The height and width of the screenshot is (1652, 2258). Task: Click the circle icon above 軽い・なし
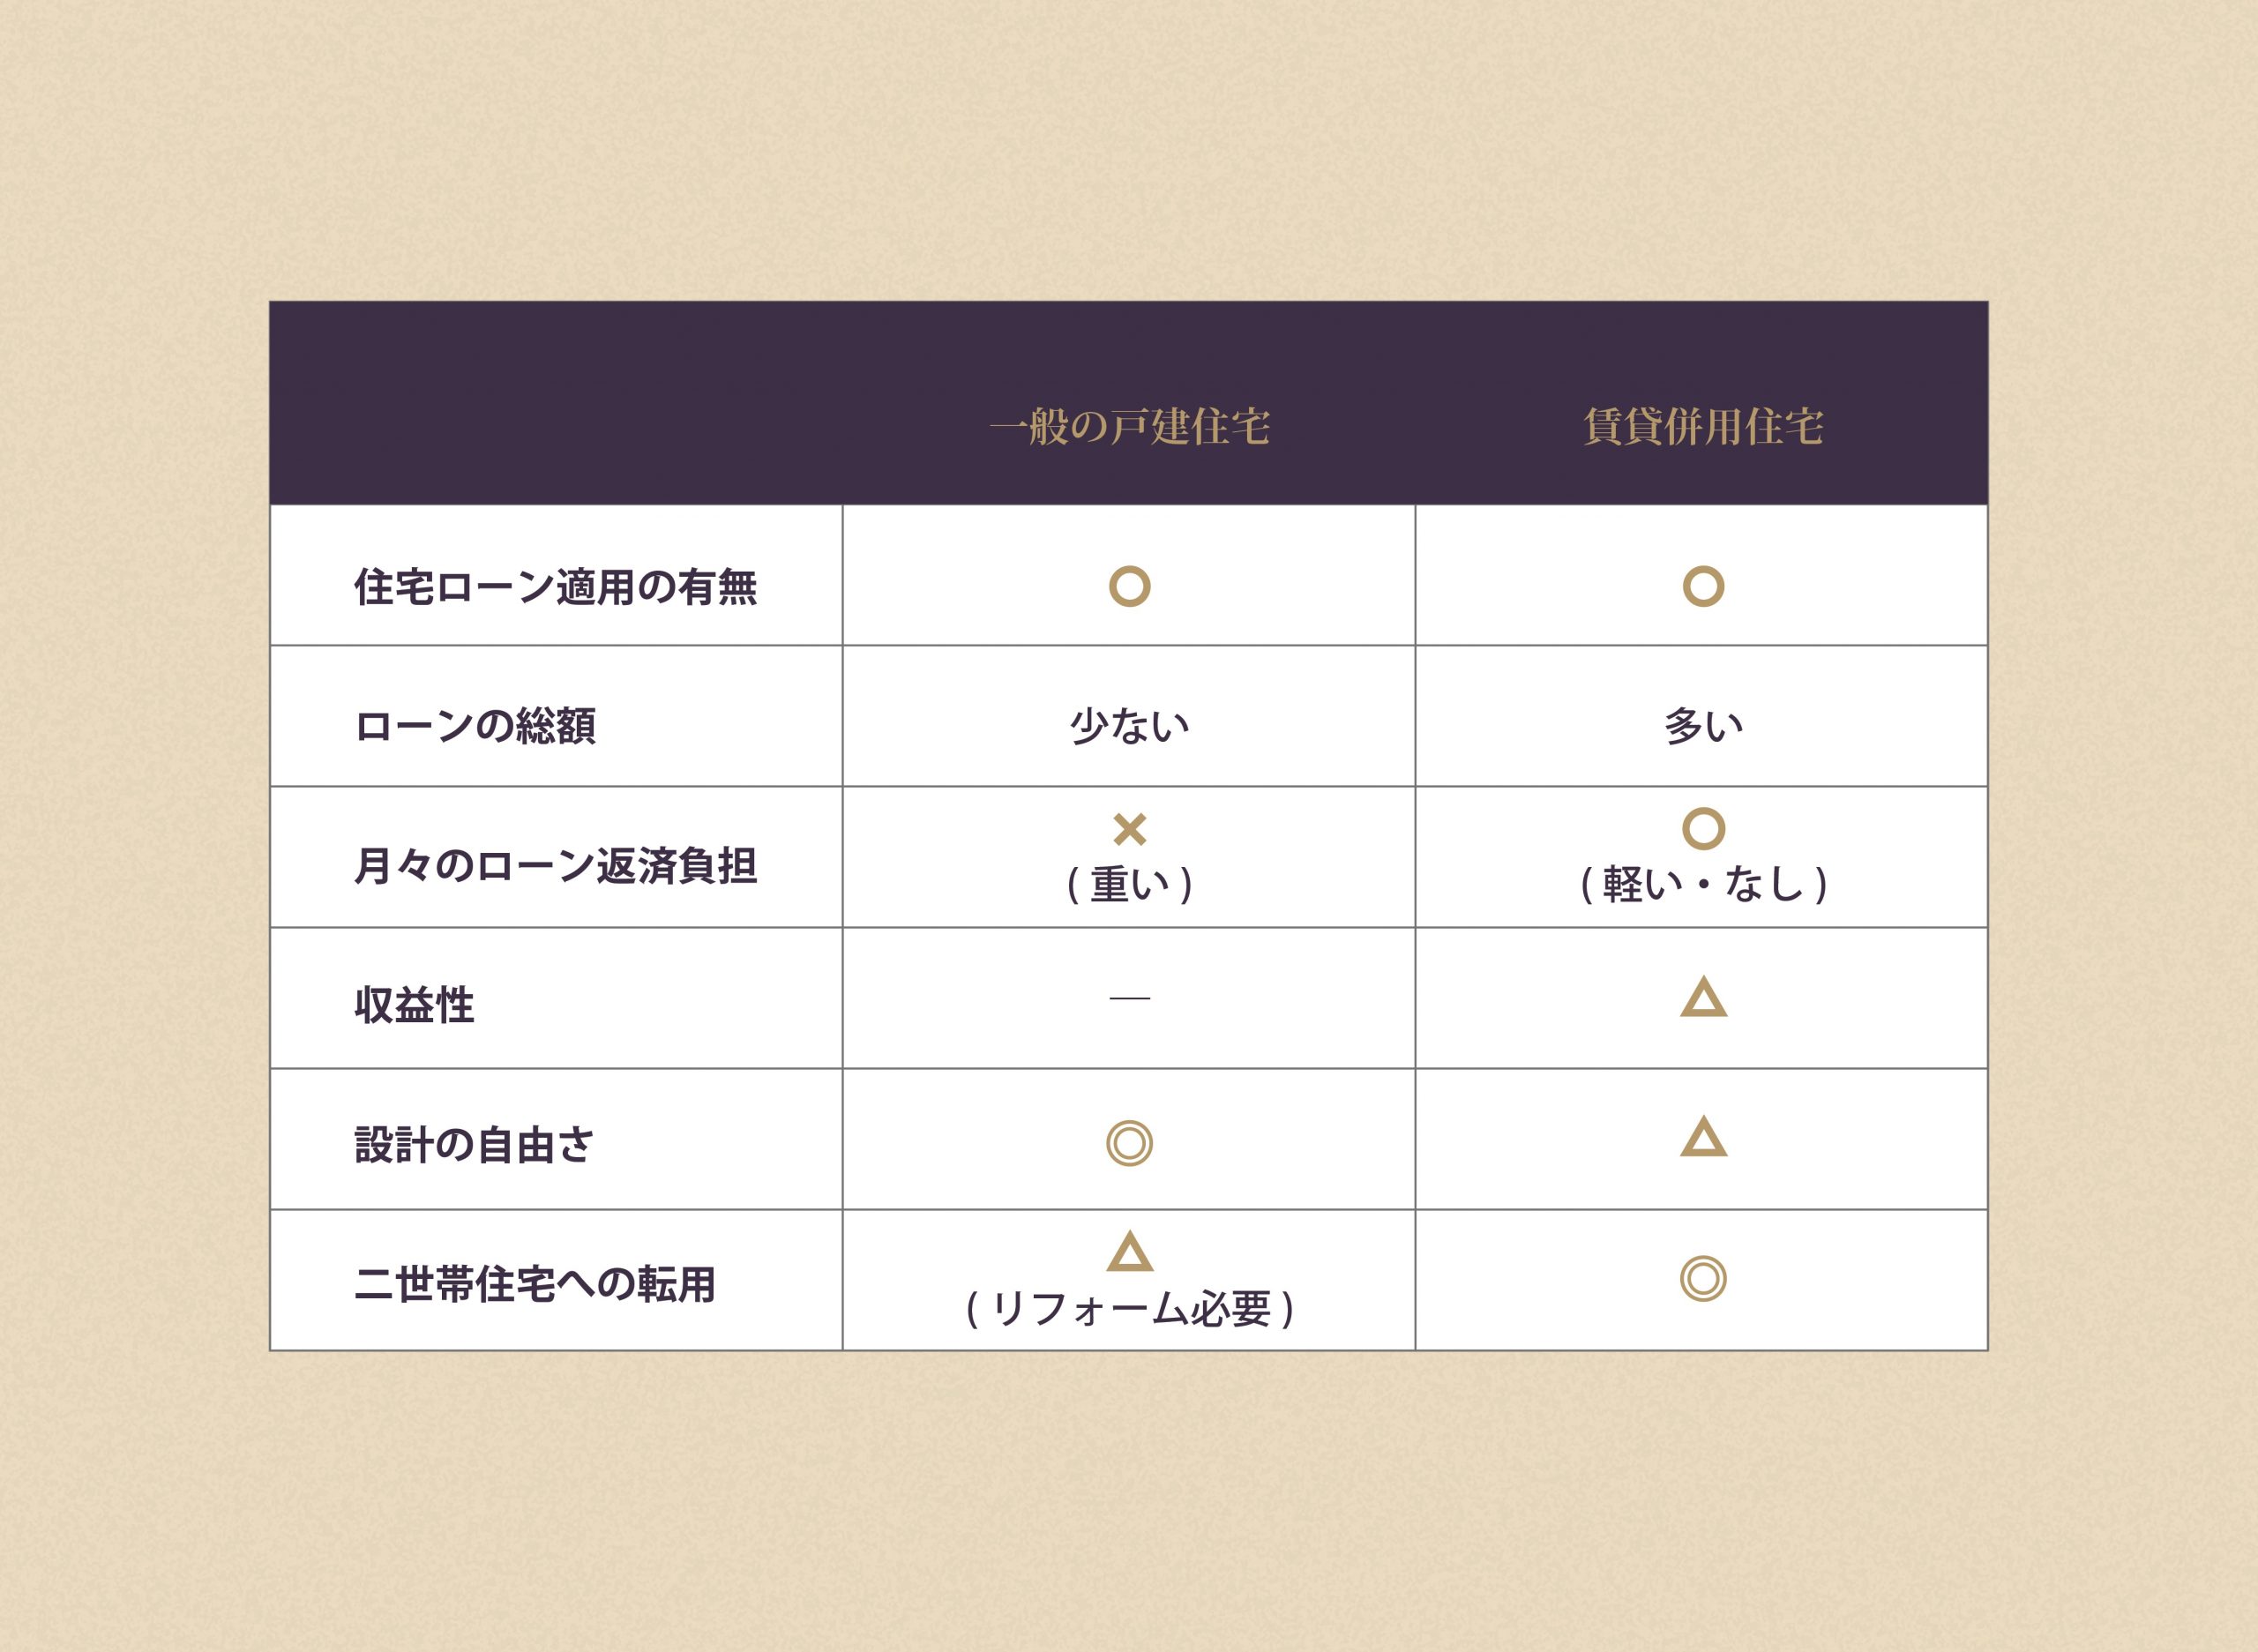click(1703, 828)
